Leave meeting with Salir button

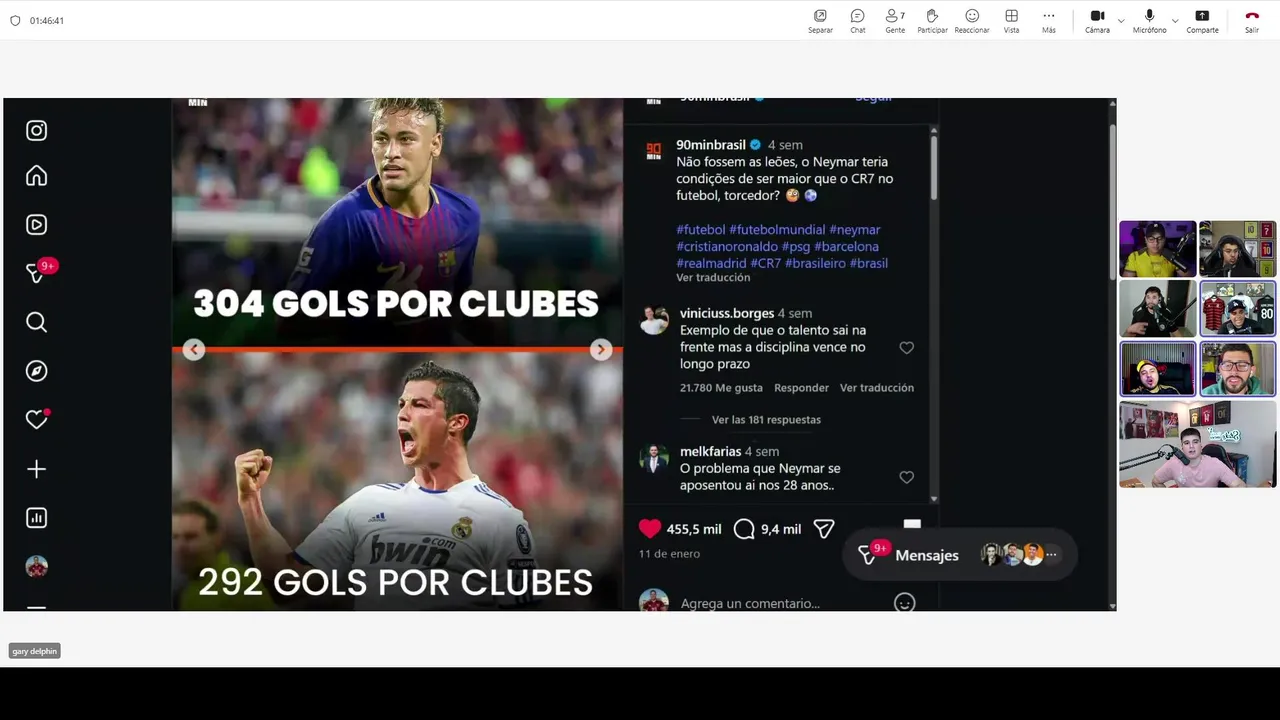(x=1252, y=21)
